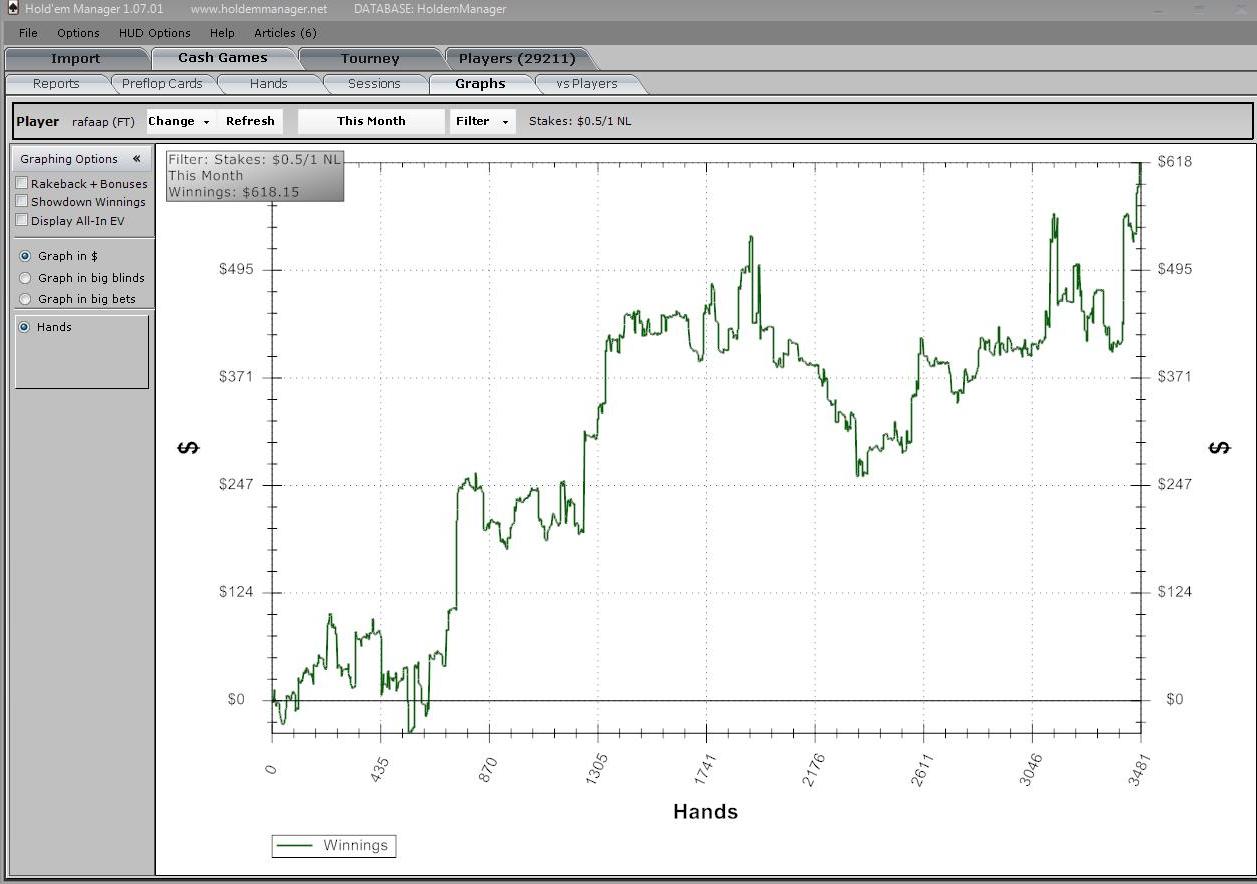
Task: Open the Players (29211) tab
Action: 517,58
